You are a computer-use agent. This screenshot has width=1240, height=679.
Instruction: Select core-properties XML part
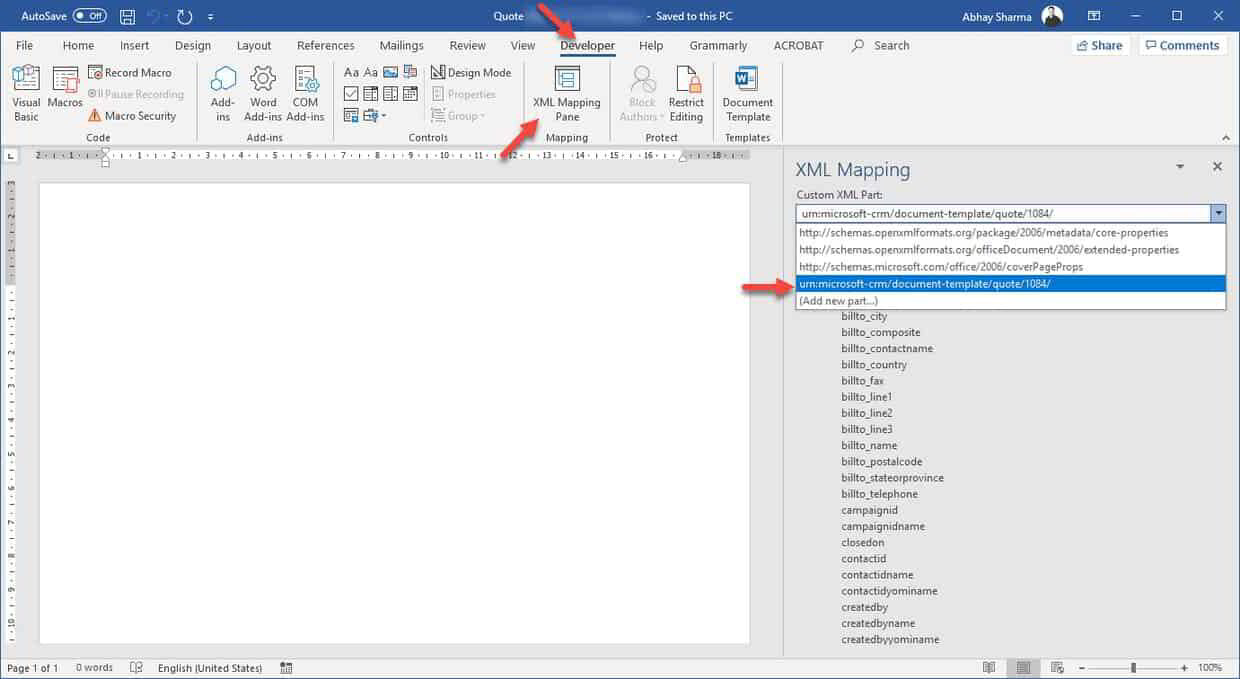coord(1011,233)
